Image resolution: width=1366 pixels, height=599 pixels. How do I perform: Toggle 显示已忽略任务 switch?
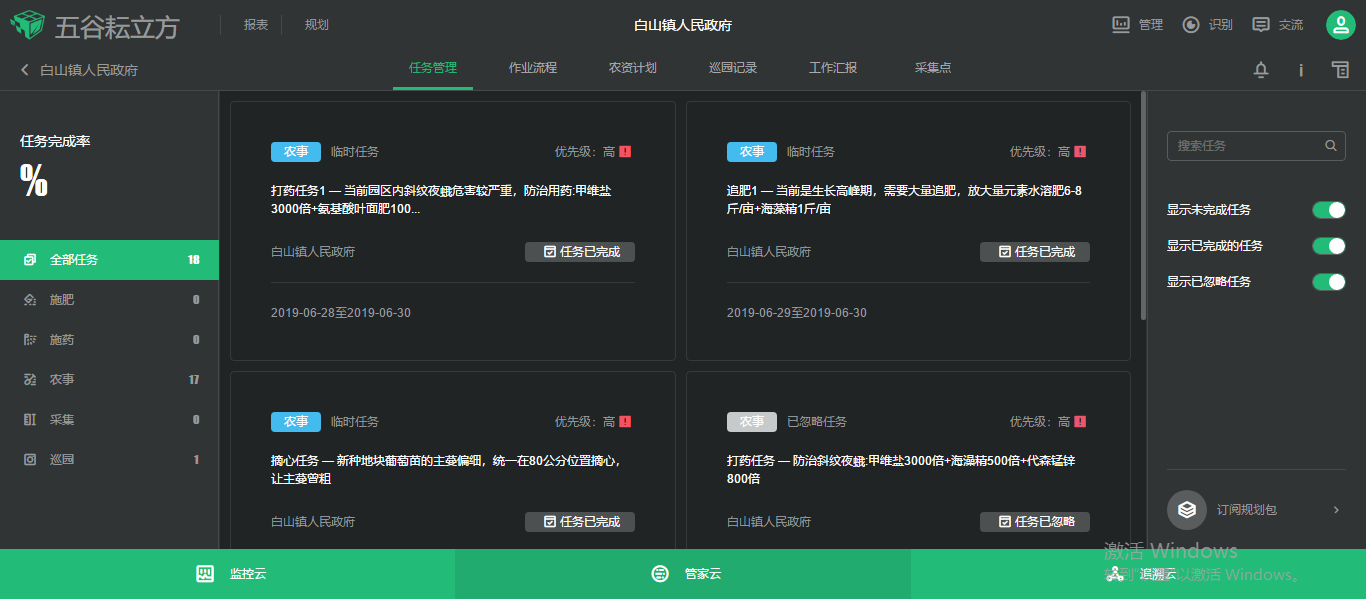pos(1329,282)
